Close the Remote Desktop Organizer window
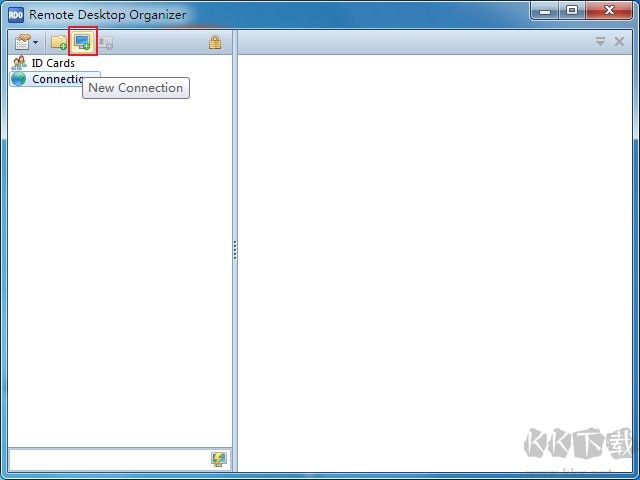The image size is (640, 480). (609, 11)
